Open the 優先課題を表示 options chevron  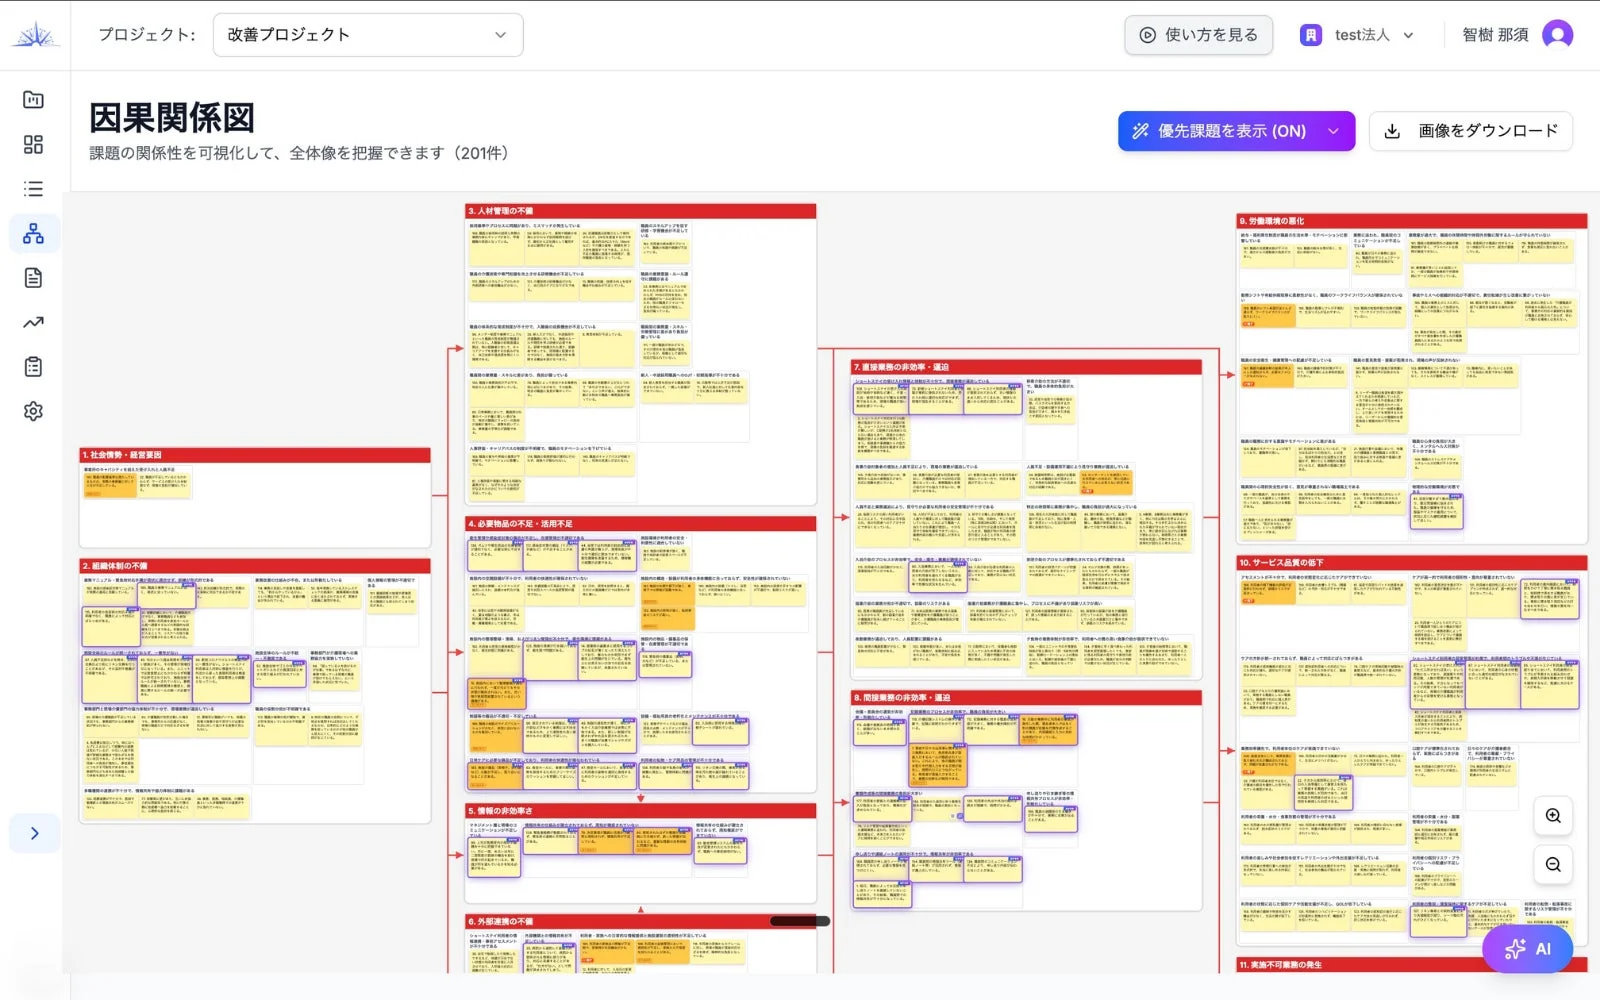[1333, 130]
